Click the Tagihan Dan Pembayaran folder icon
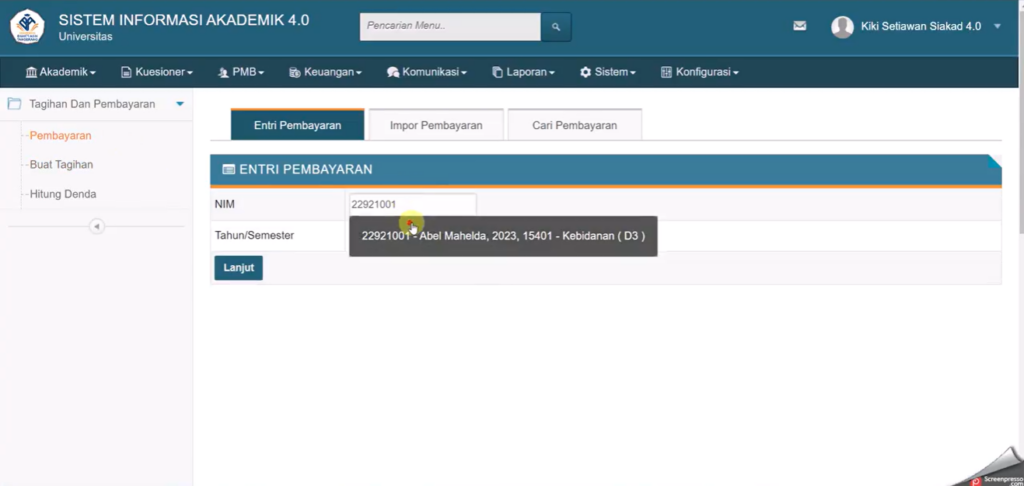Image resolution: width=1024 pixels, height=486 pixels. pyautogui.click(x=15, y=104)
